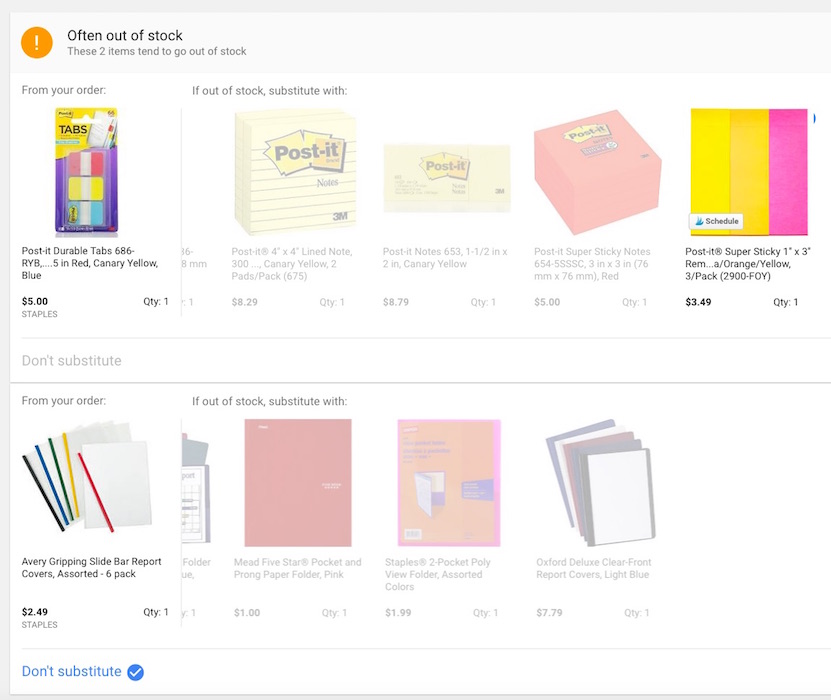Click 'Often out of stock' heading
The width and height of the screenshot is (831, 700).
coord(125,36)
